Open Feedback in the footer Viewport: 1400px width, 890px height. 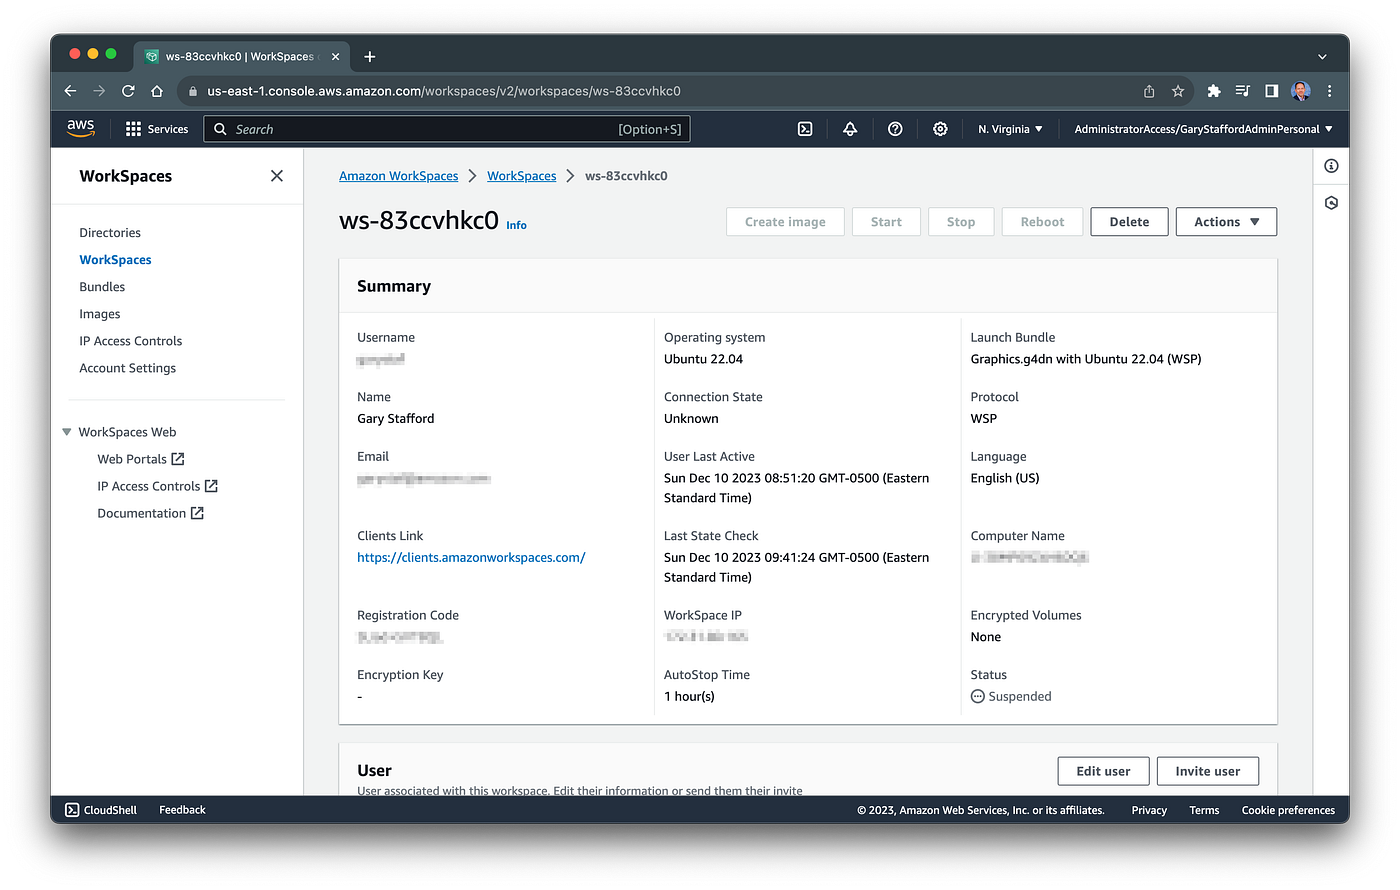point(182,810)
